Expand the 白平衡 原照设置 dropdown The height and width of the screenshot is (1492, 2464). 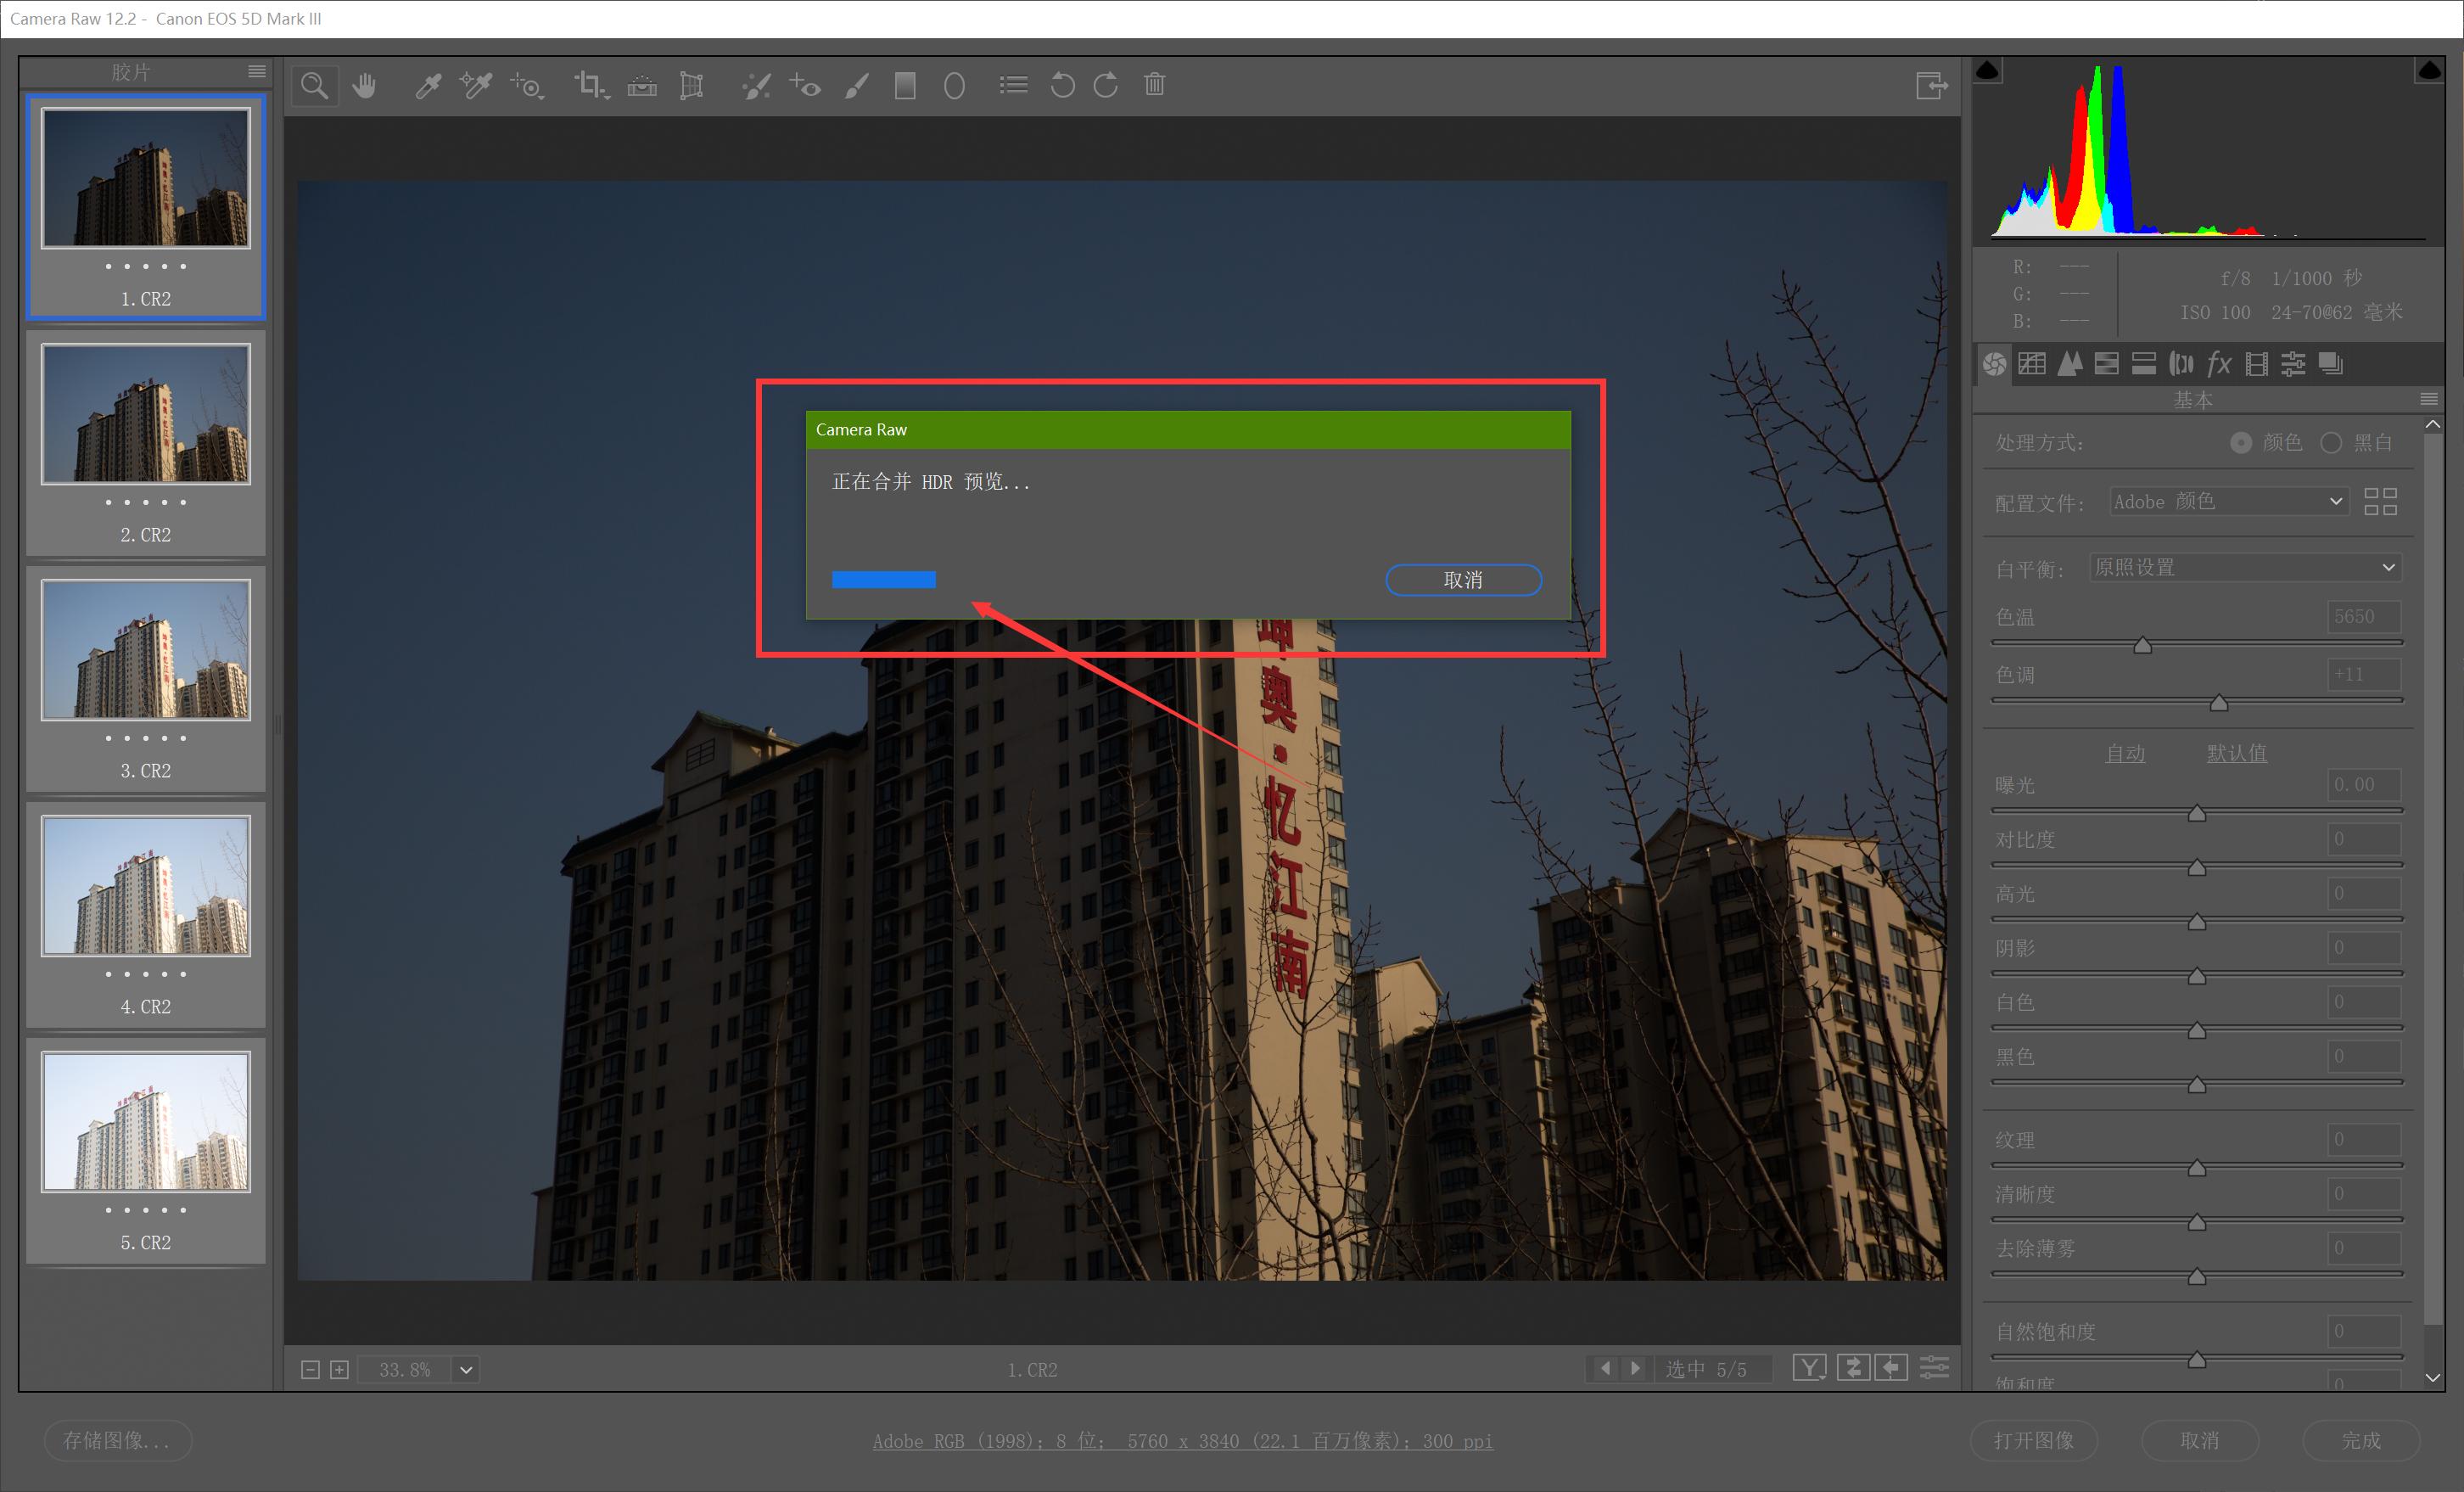click(2245, 568)
